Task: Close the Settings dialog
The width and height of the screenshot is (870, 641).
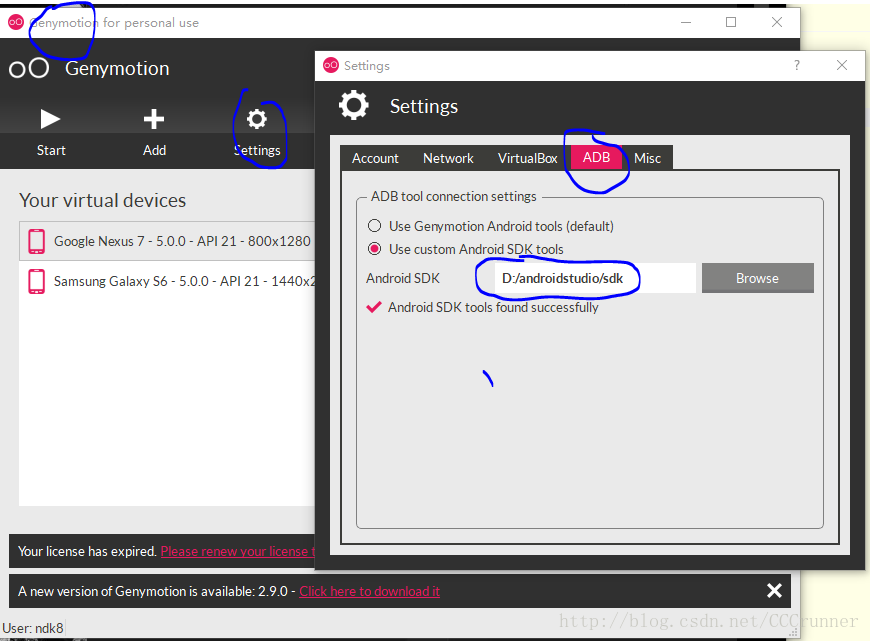Action: (842, 65)
